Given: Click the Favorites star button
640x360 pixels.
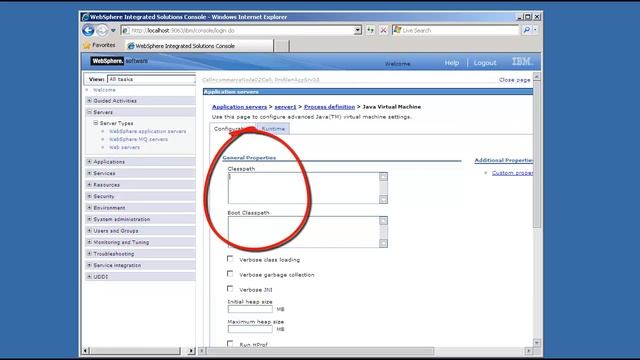Looking at the screenshot, I should [x=99, y=45].
